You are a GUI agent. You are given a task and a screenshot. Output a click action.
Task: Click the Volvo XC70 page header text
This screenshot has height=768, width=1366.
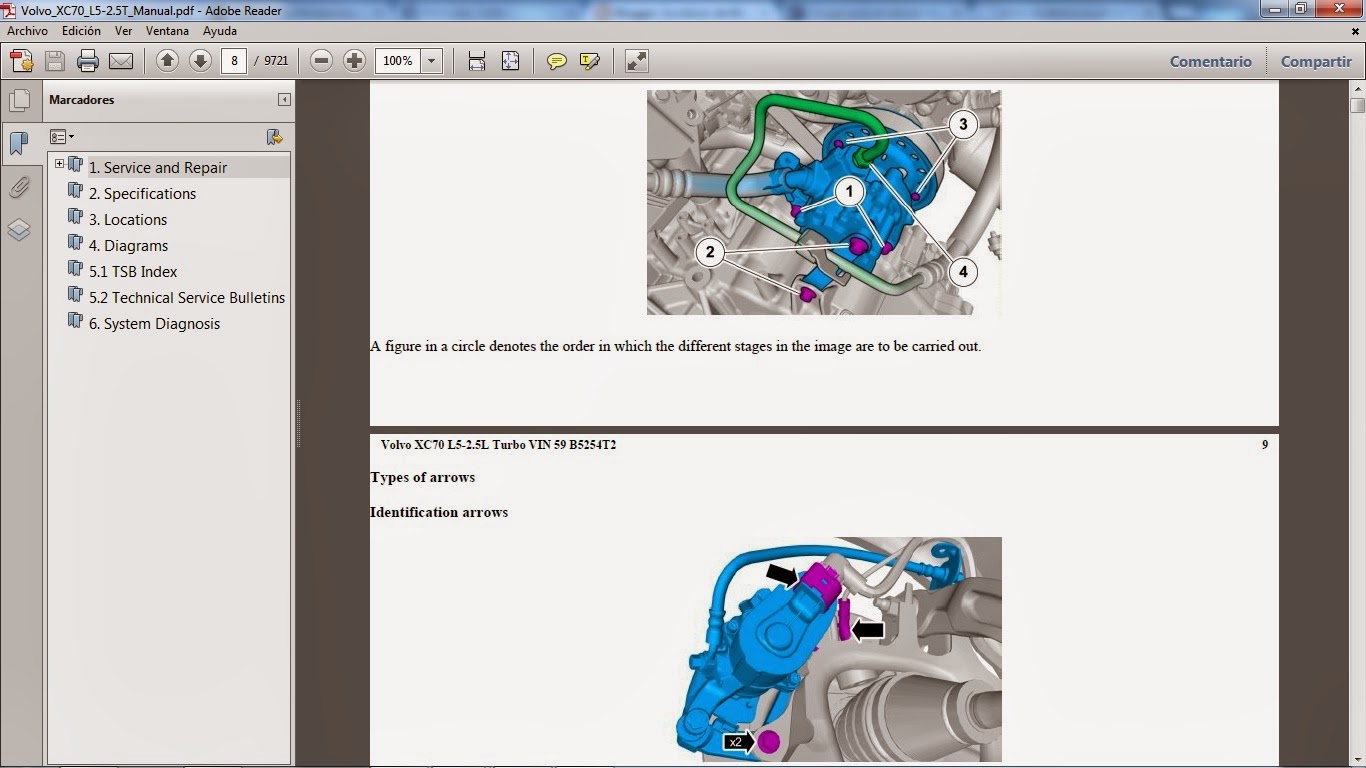498,444
